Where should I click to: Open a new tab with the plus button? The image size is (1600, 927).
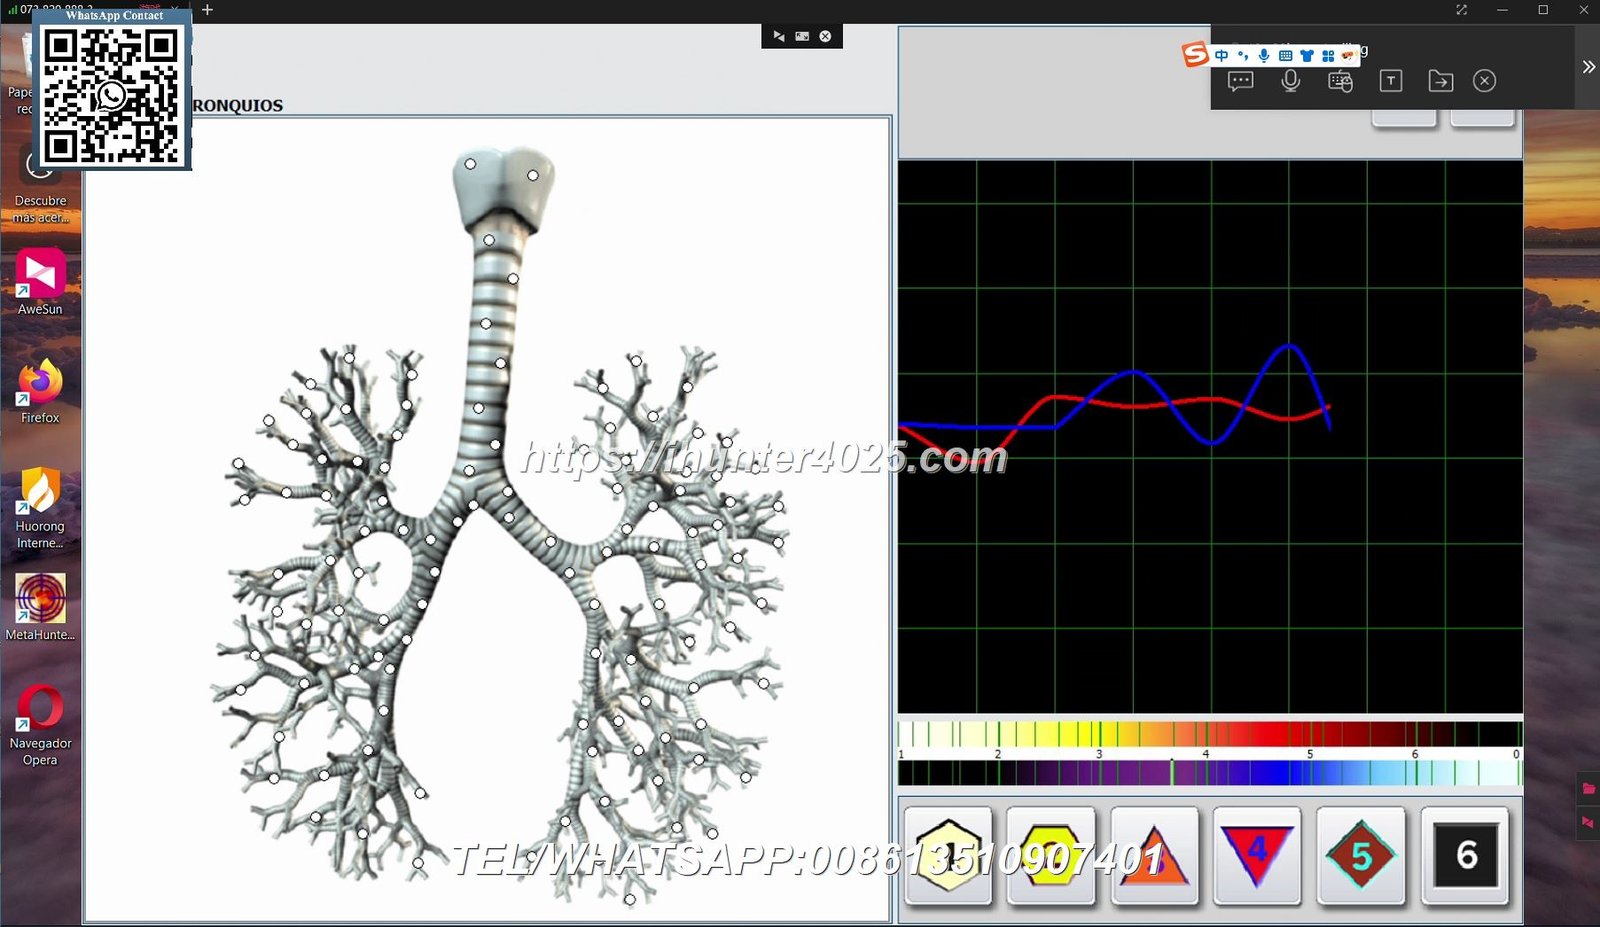coord(207,10)
